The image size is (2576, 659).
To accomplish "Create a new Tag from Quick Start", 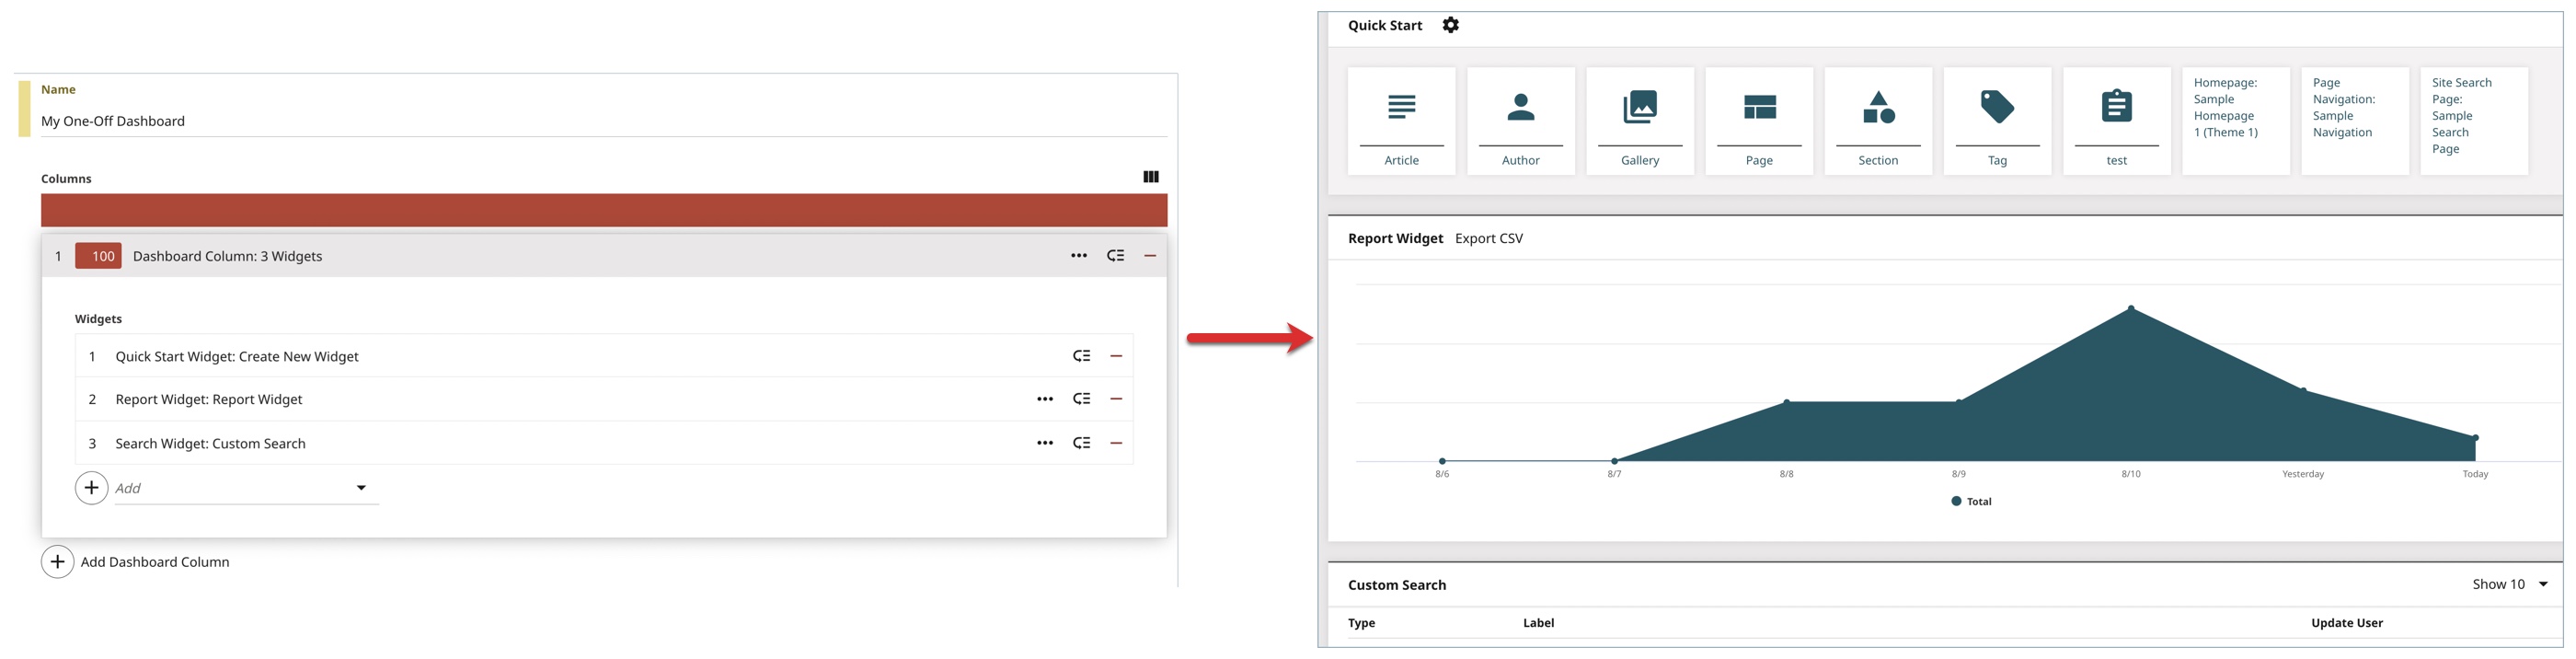I will [x=1996, y=121].
